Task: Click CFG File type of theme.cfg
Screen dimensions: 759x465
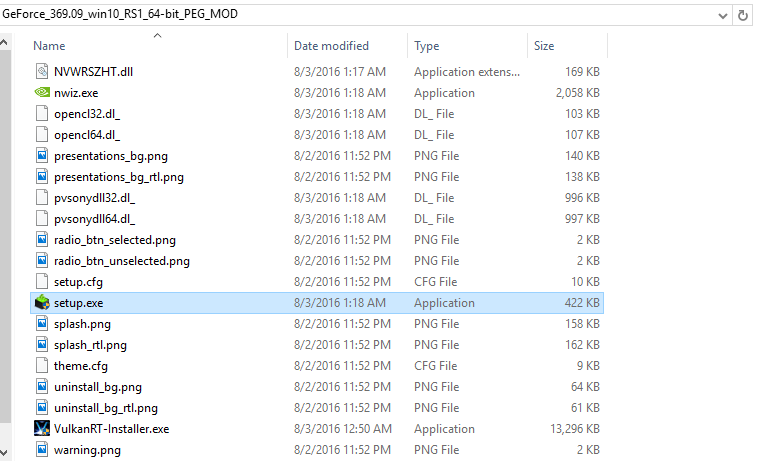Action: (x=436, y=366)
